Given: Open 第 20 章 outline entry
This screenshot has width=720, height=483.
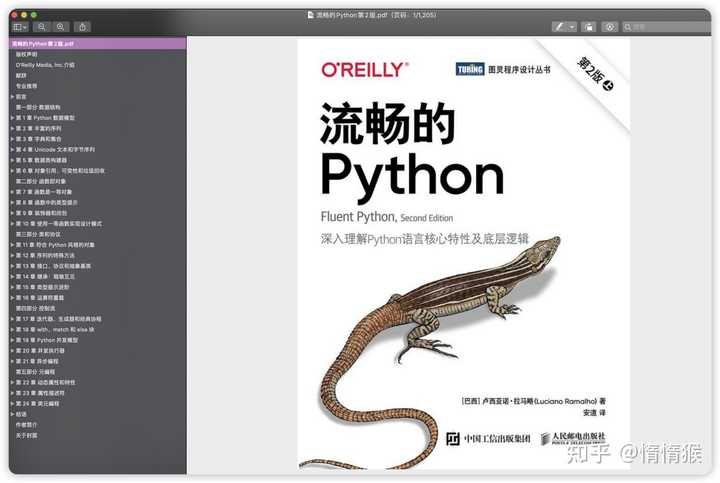Looking at the screenshot, I should [x=40, y=350].
